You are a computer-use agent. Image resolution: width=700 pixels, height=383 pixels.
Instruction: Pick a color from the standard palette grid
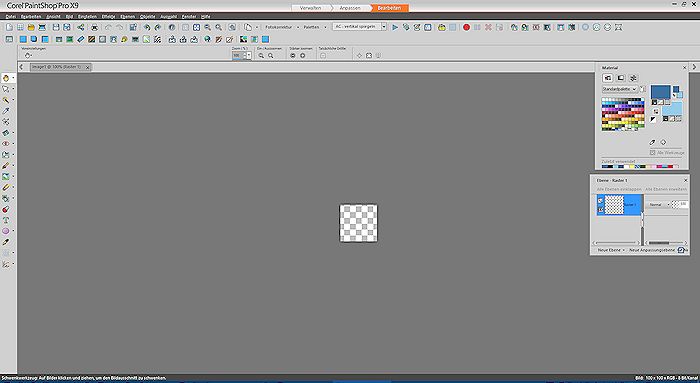coord(623,114)
